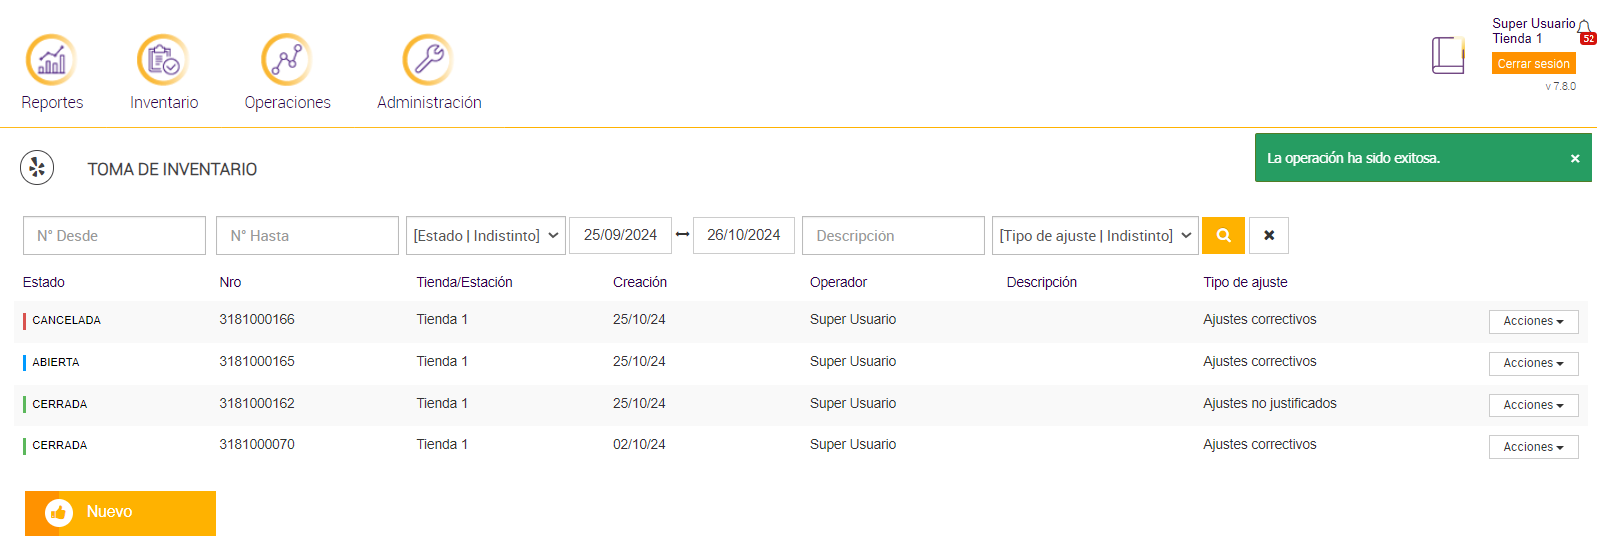This screenshot has width=1597, height=542.
Task: Click the Toma de Inventario section icon
Action: coord(37,168)
